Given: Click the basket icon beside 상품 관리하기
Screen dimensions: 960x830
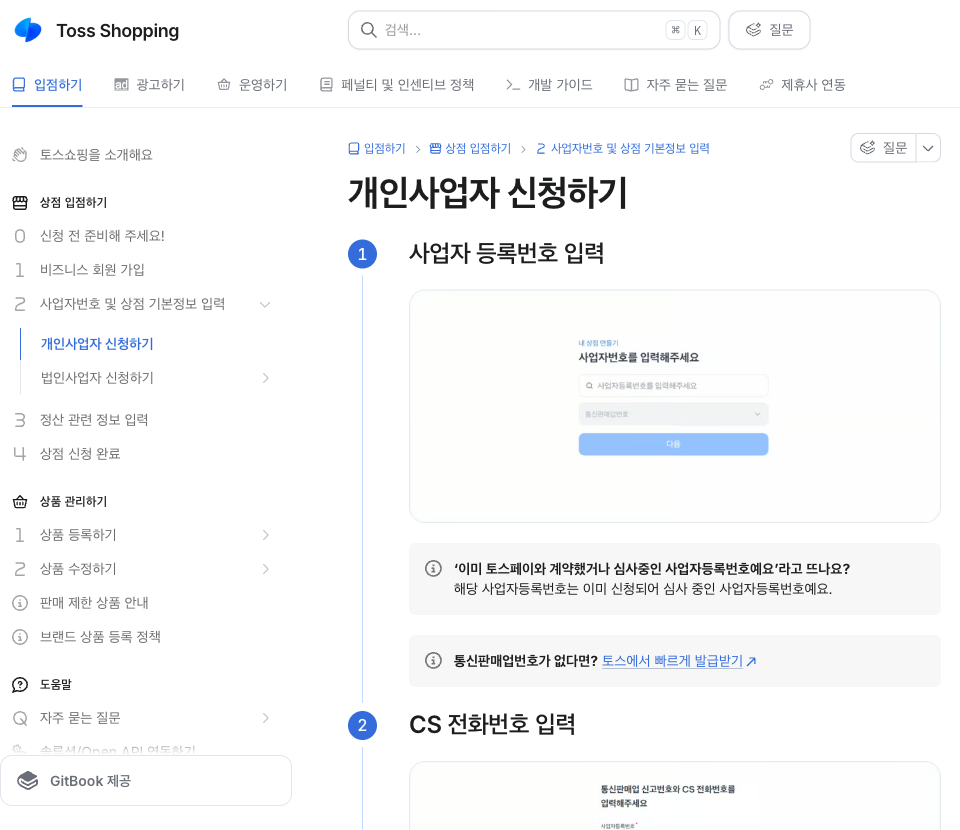Looking at the screenshot, I should [20, 501].
